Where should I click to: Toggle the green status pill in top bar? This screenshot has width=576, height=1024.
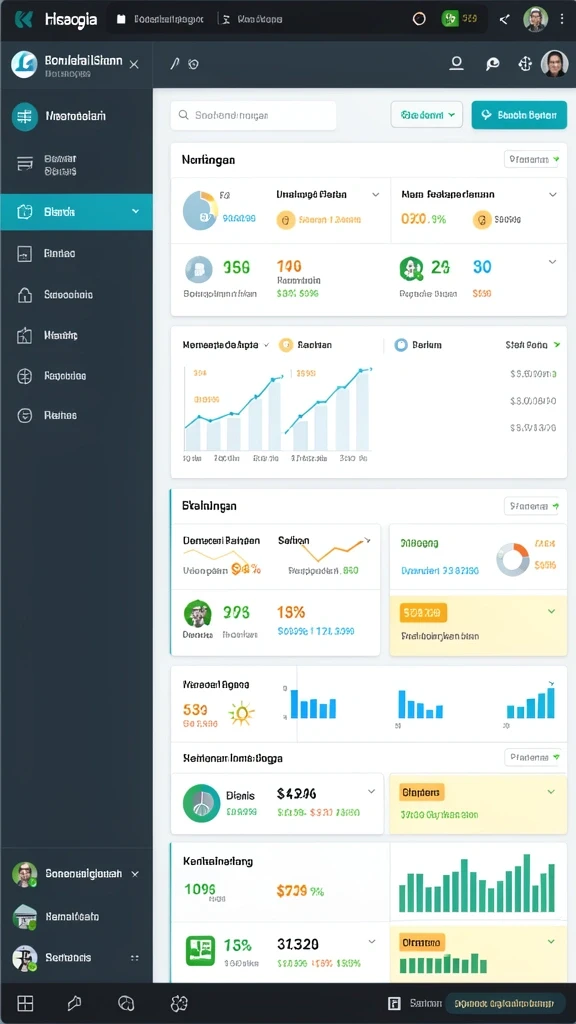[460, 19]
